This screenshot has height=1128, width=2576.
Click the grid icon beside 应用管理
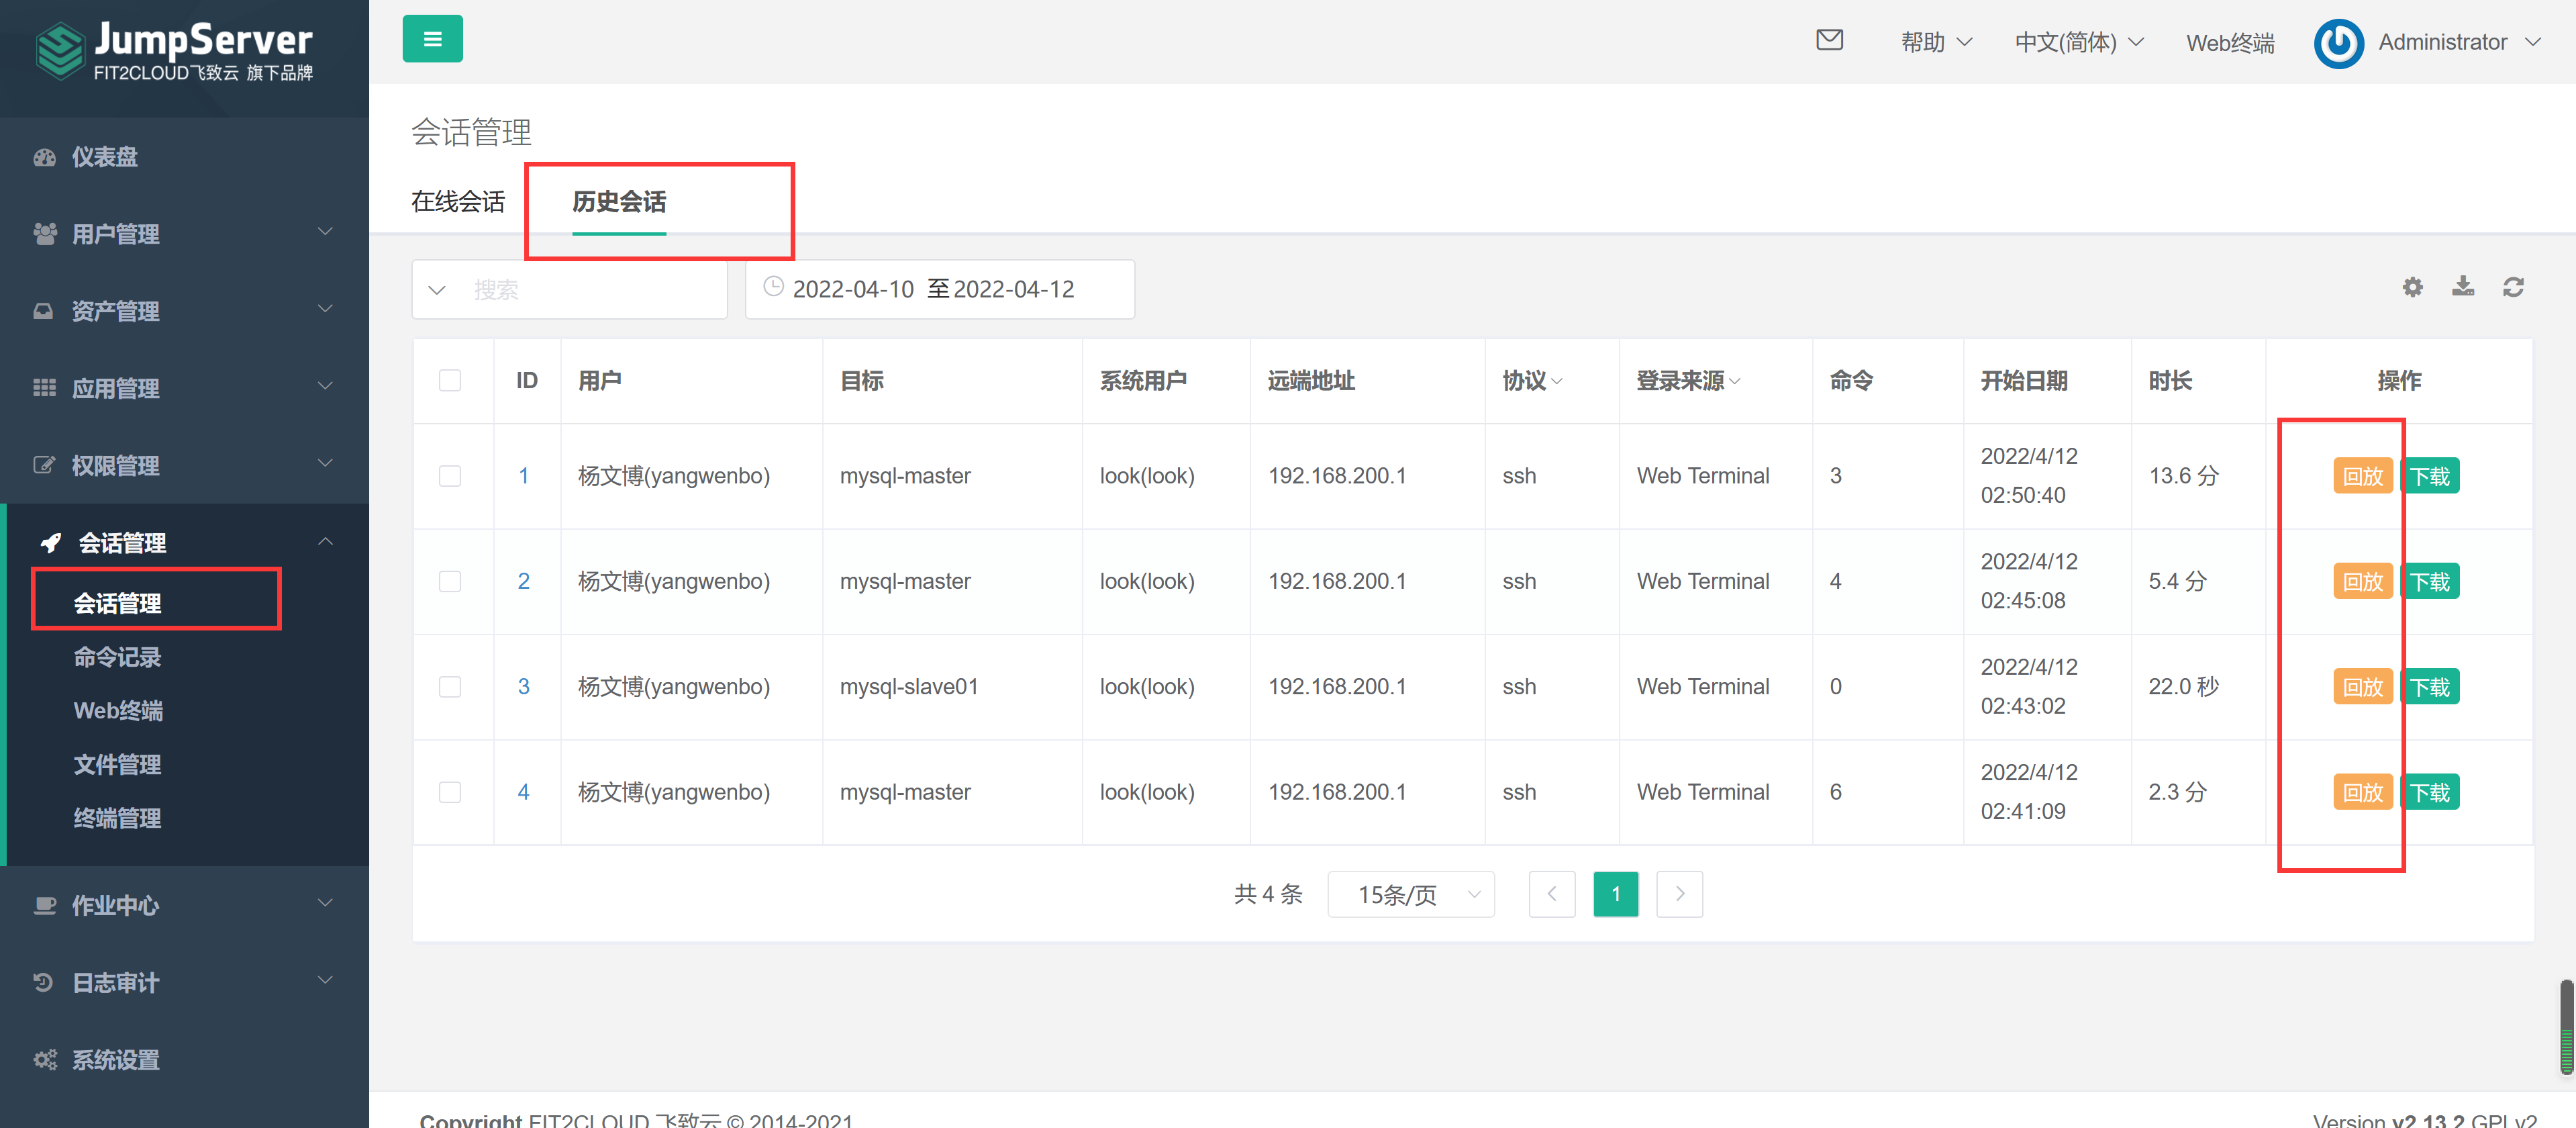(x=44, y=388)
